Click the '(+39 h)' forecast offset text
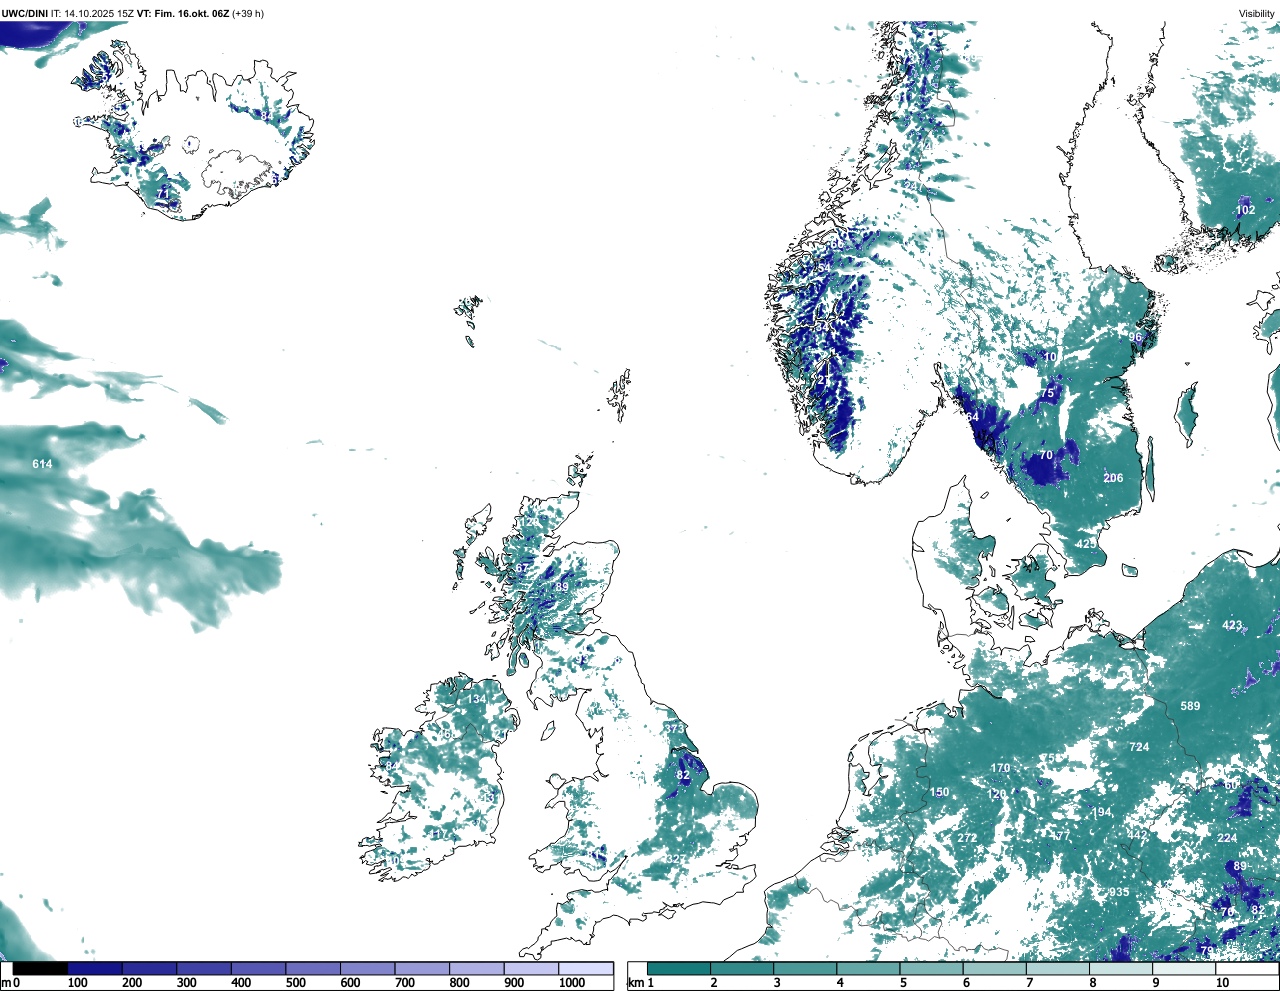The image size is (1280, 991). click(x=248, y=14)
